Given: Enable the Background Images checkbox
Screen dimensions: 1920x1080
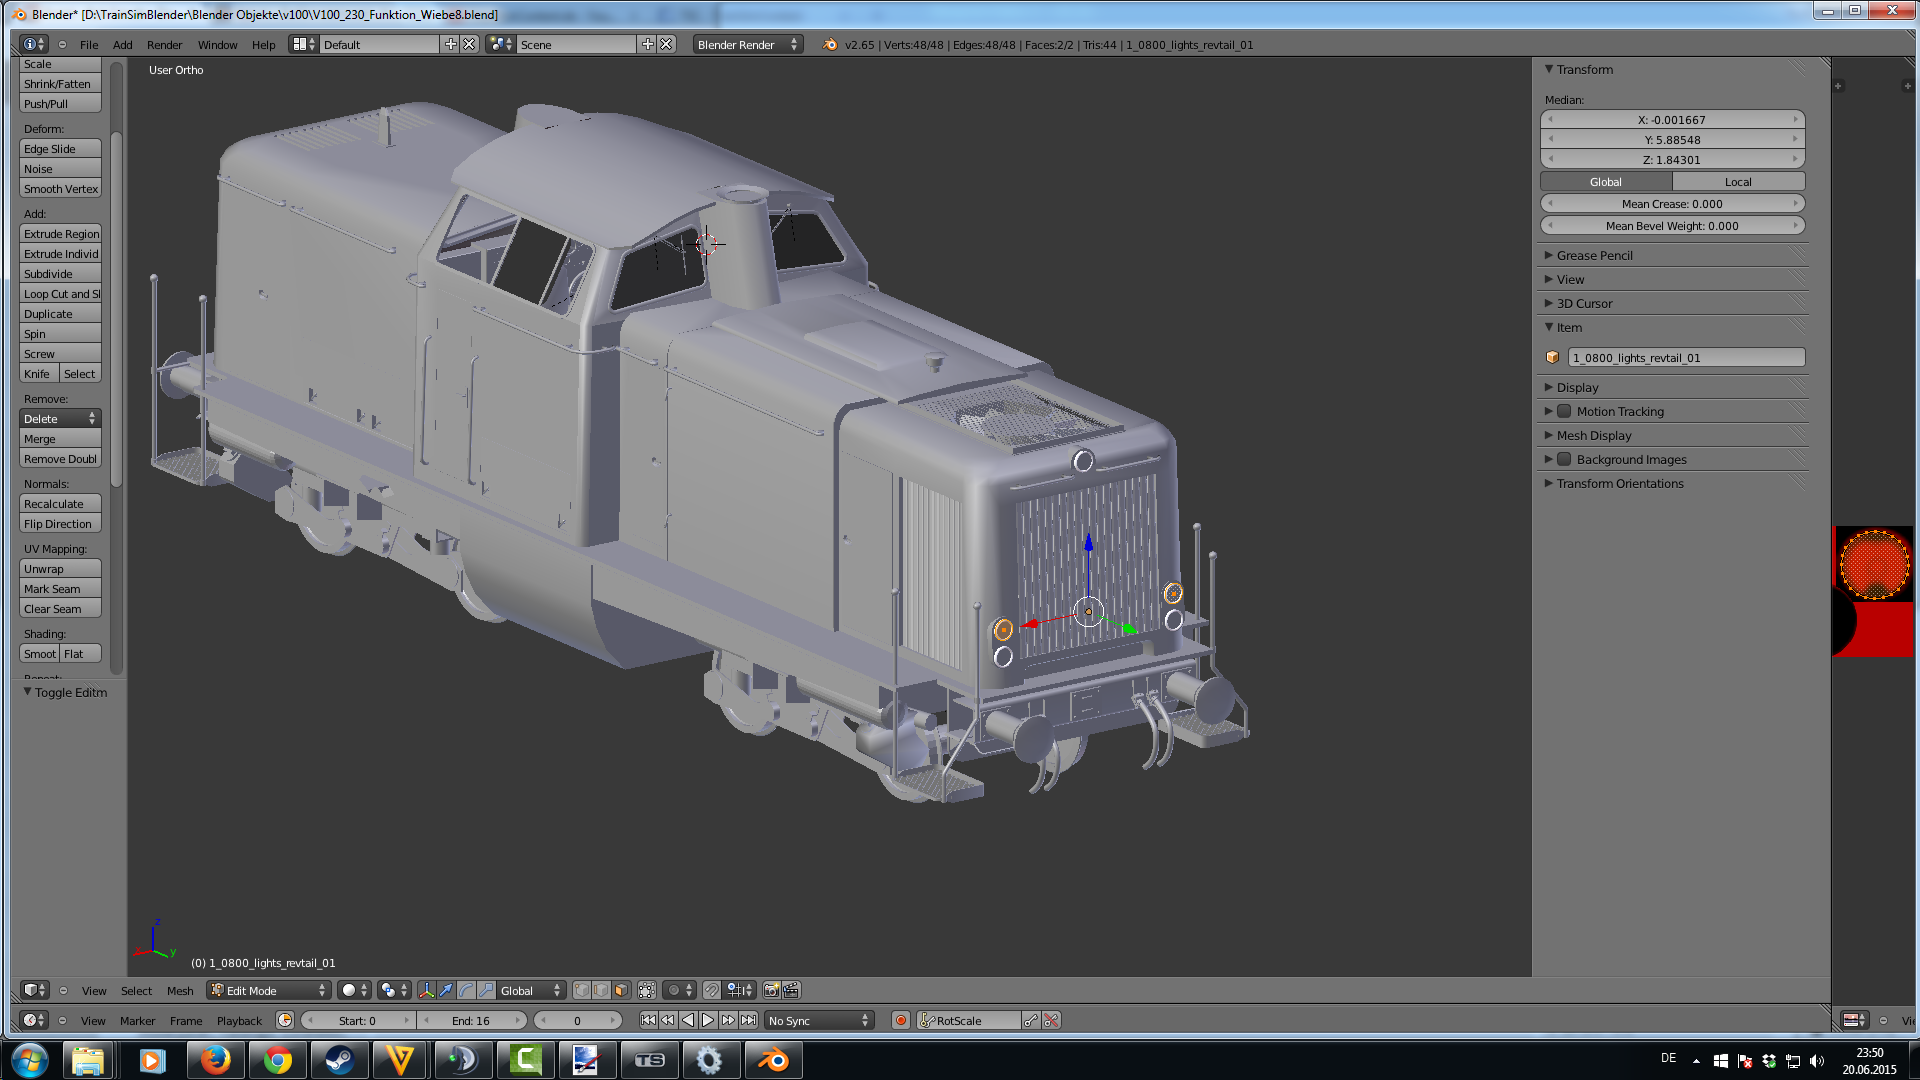Looking at the screenshot, I should [x=1564, y=459].
